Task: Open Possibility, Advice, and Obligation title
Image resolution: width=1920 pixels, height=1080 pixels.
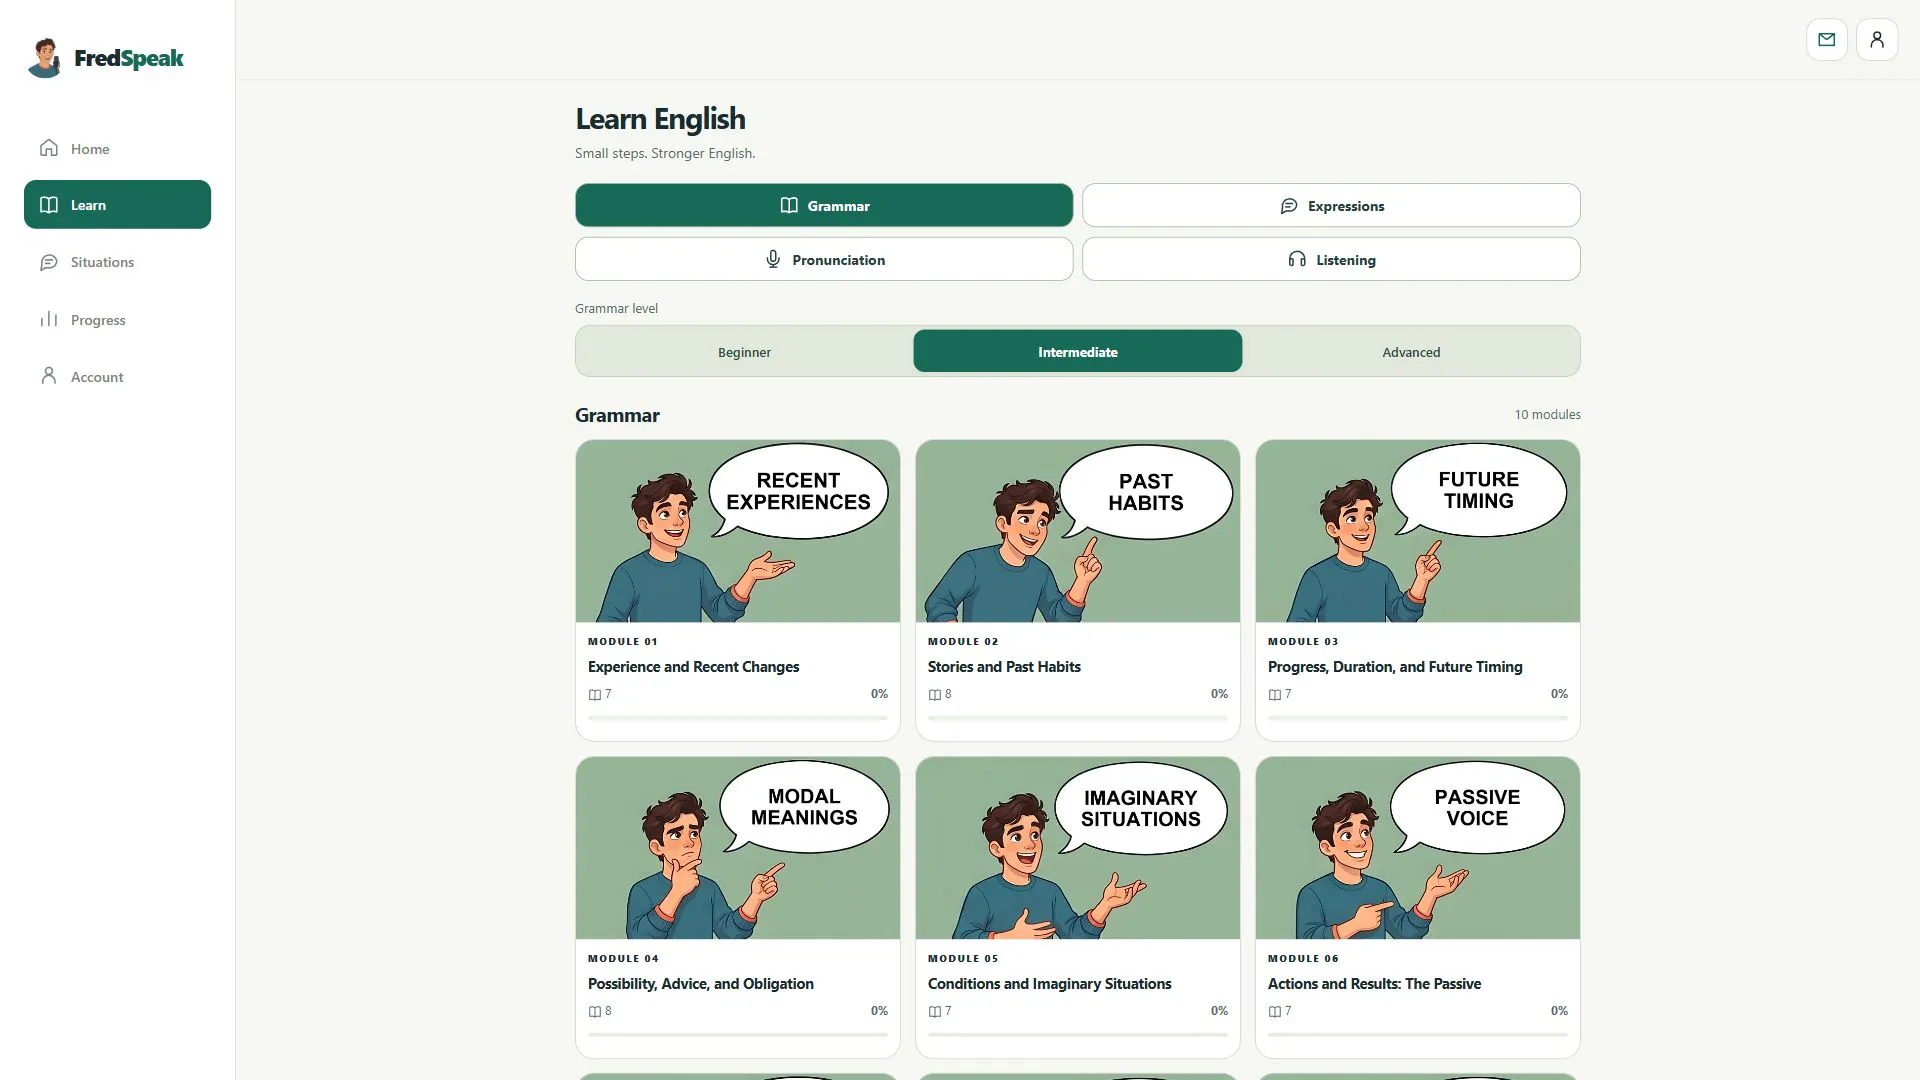Action: pos(700,984)
